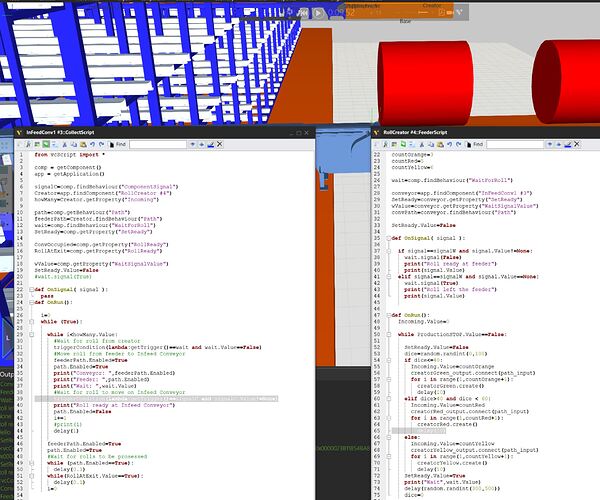This screenshot has width=600, height=500.
Task: Reset the simulation with the rewind control
Action: [x=303, y=13]
